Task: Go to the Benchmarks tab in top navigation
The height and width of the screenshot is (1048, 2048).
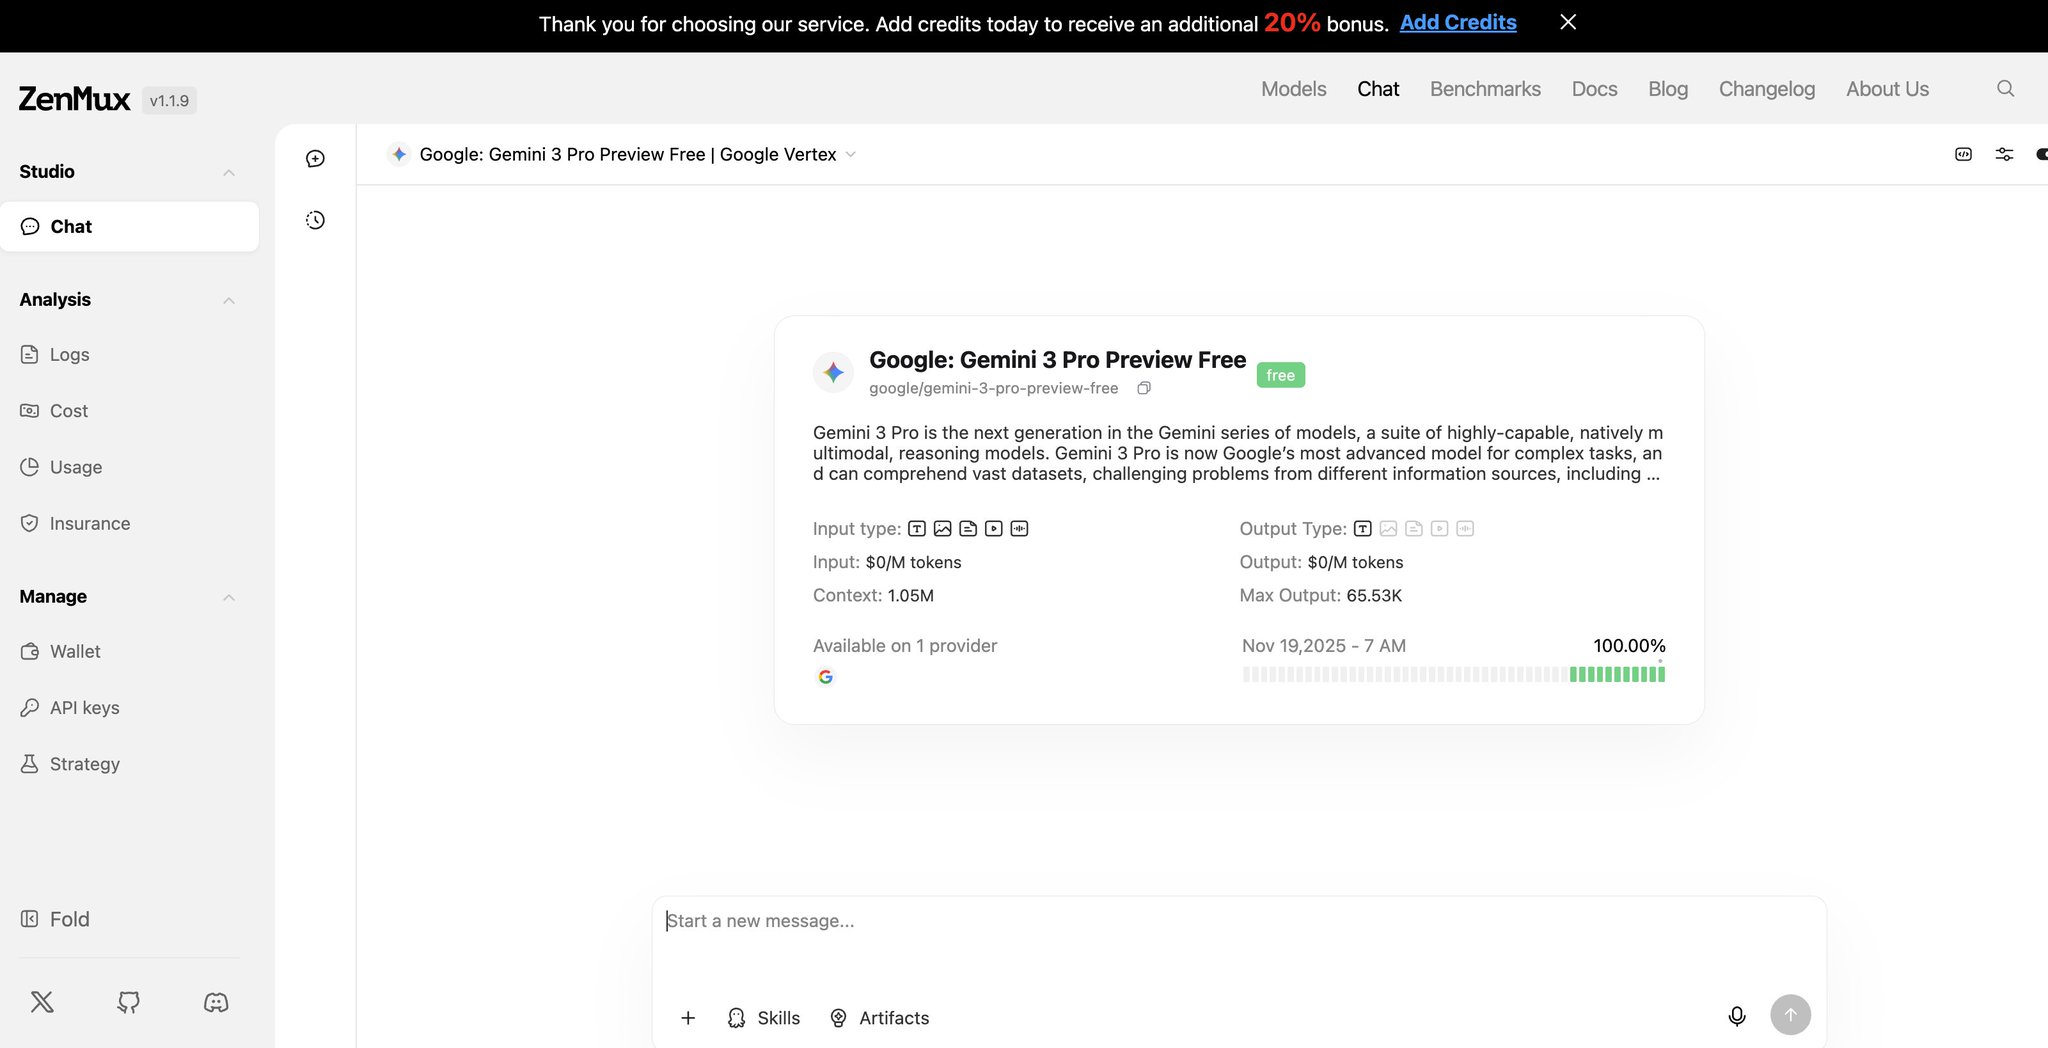Action: [1485, 89]
